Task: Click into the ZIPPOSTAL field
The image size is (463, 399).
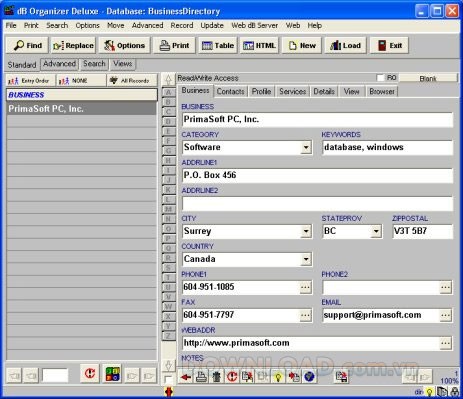Action: click(422, 231)
